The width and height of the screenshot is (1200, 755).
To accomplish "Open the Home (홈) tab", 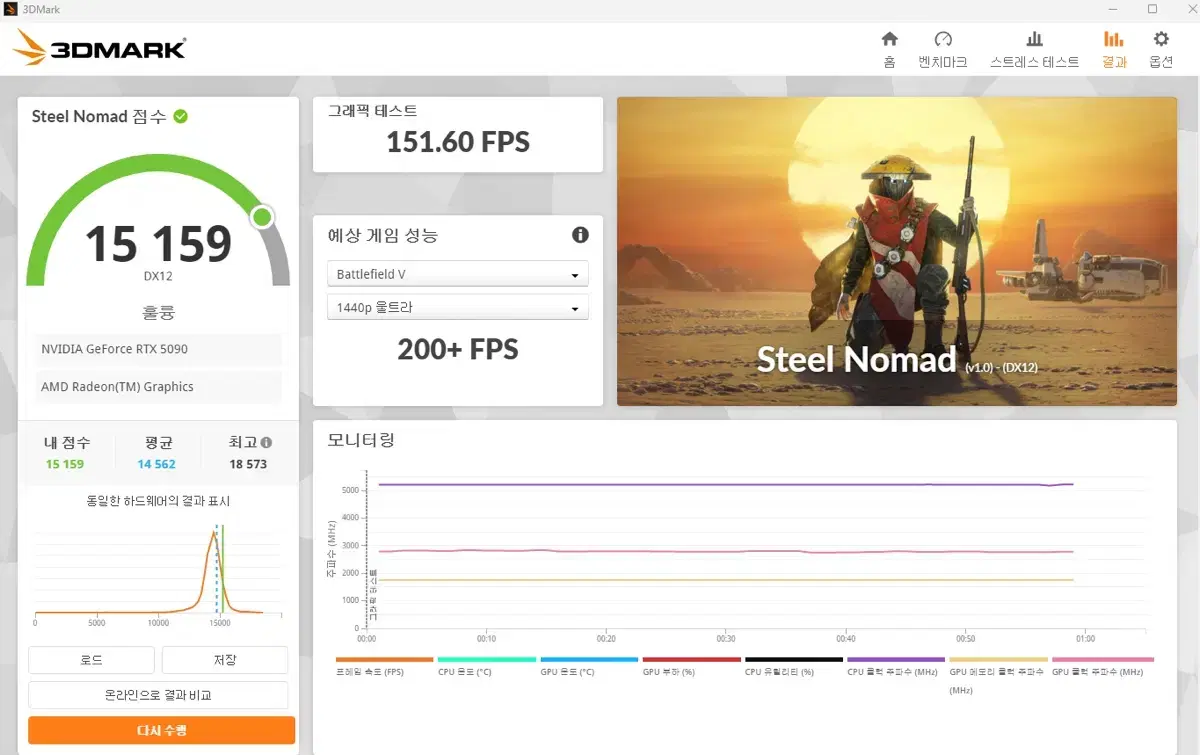I will point(889,49).
